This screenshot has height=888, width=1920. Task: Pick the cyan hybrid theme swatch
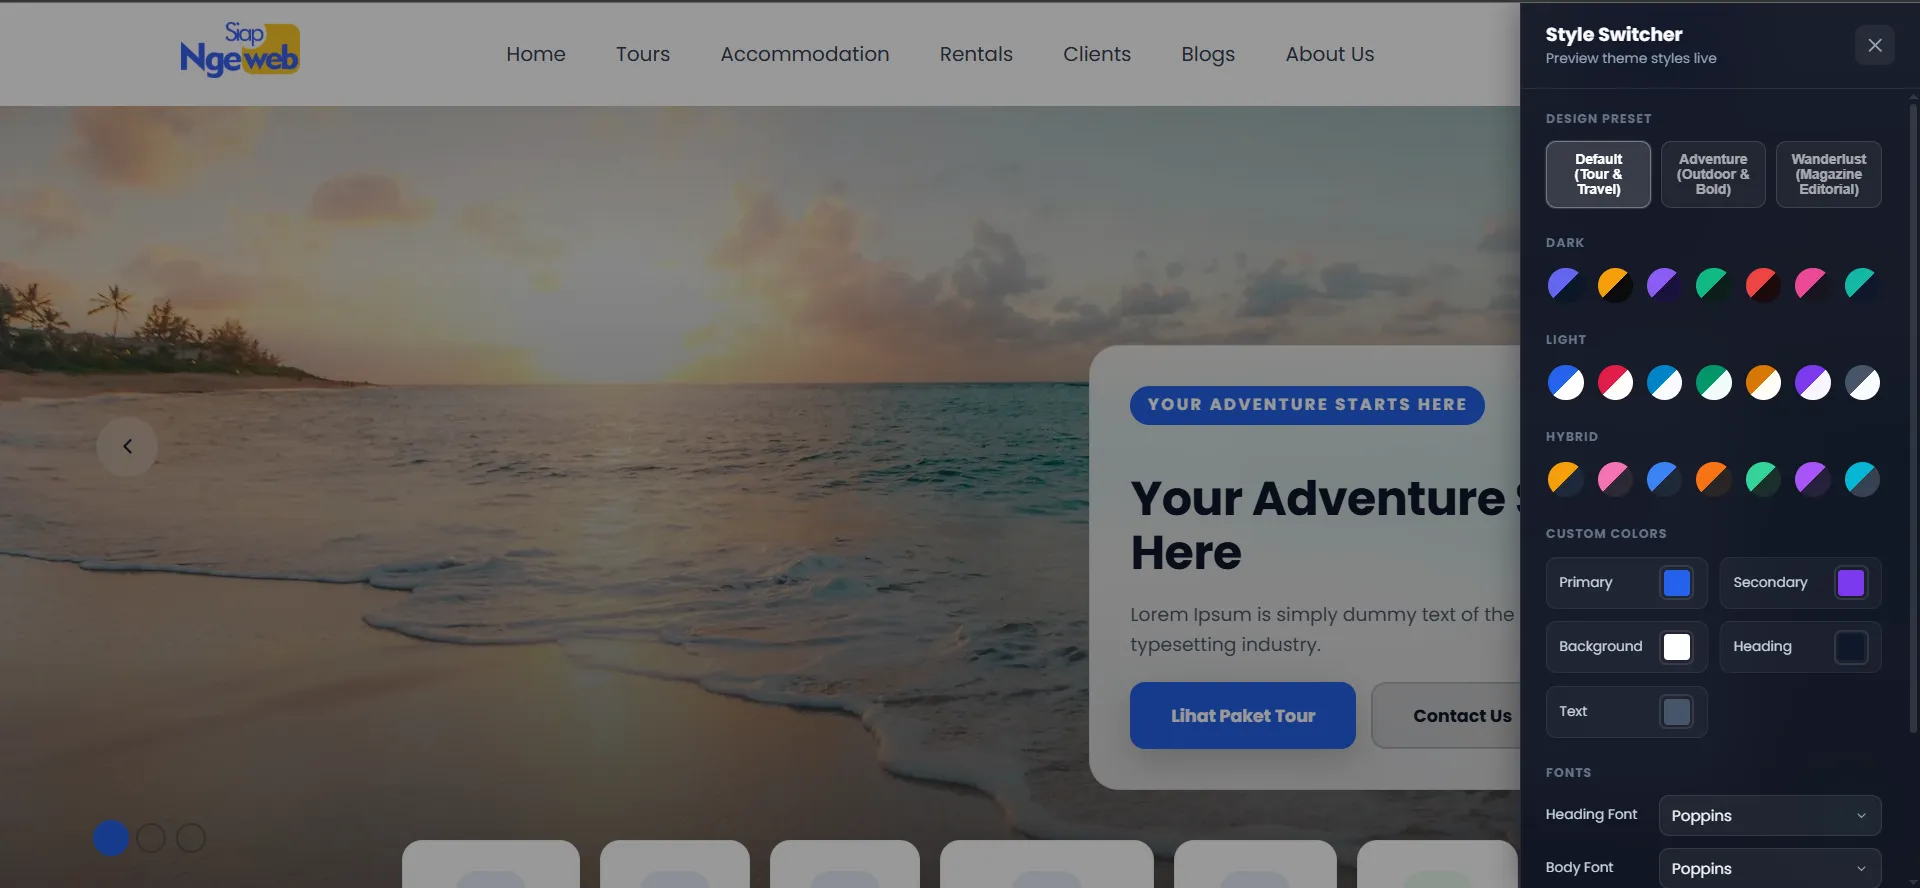tap(1862, 479)
